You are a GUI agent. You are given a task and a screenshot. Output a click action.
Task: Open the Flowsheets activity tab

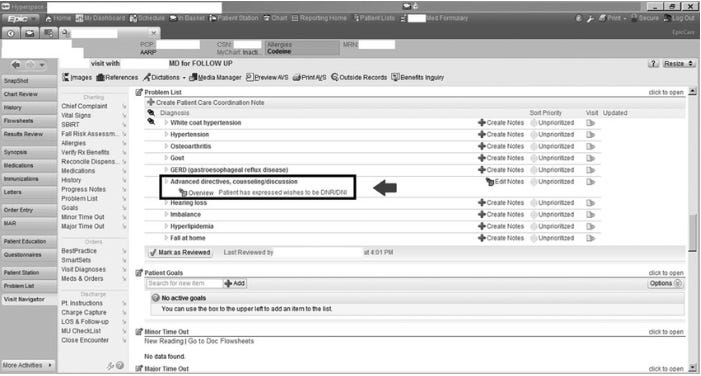point(29,121)
